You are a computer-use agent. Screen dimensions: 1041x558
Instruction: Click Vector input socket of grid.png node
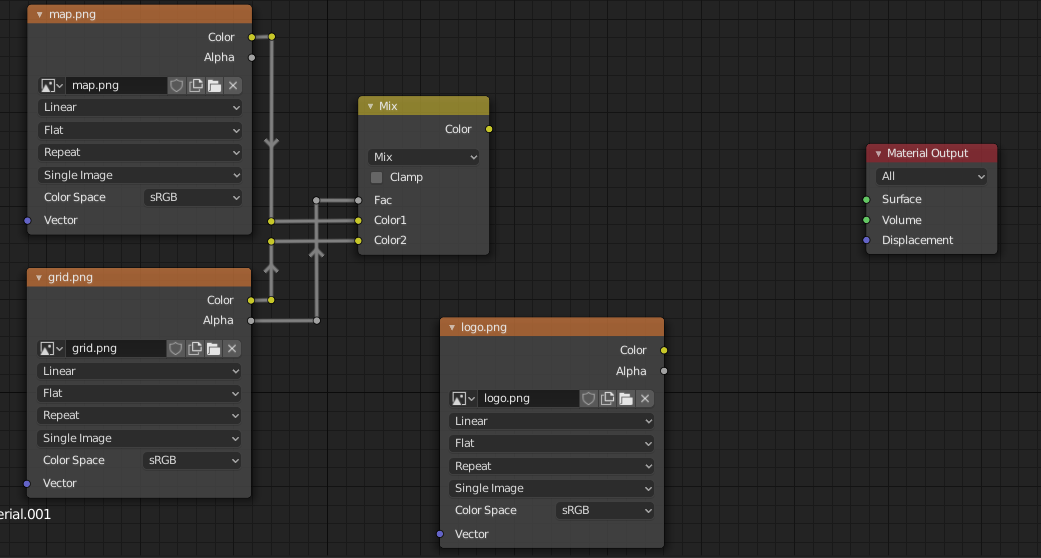(x=27, y=484)
